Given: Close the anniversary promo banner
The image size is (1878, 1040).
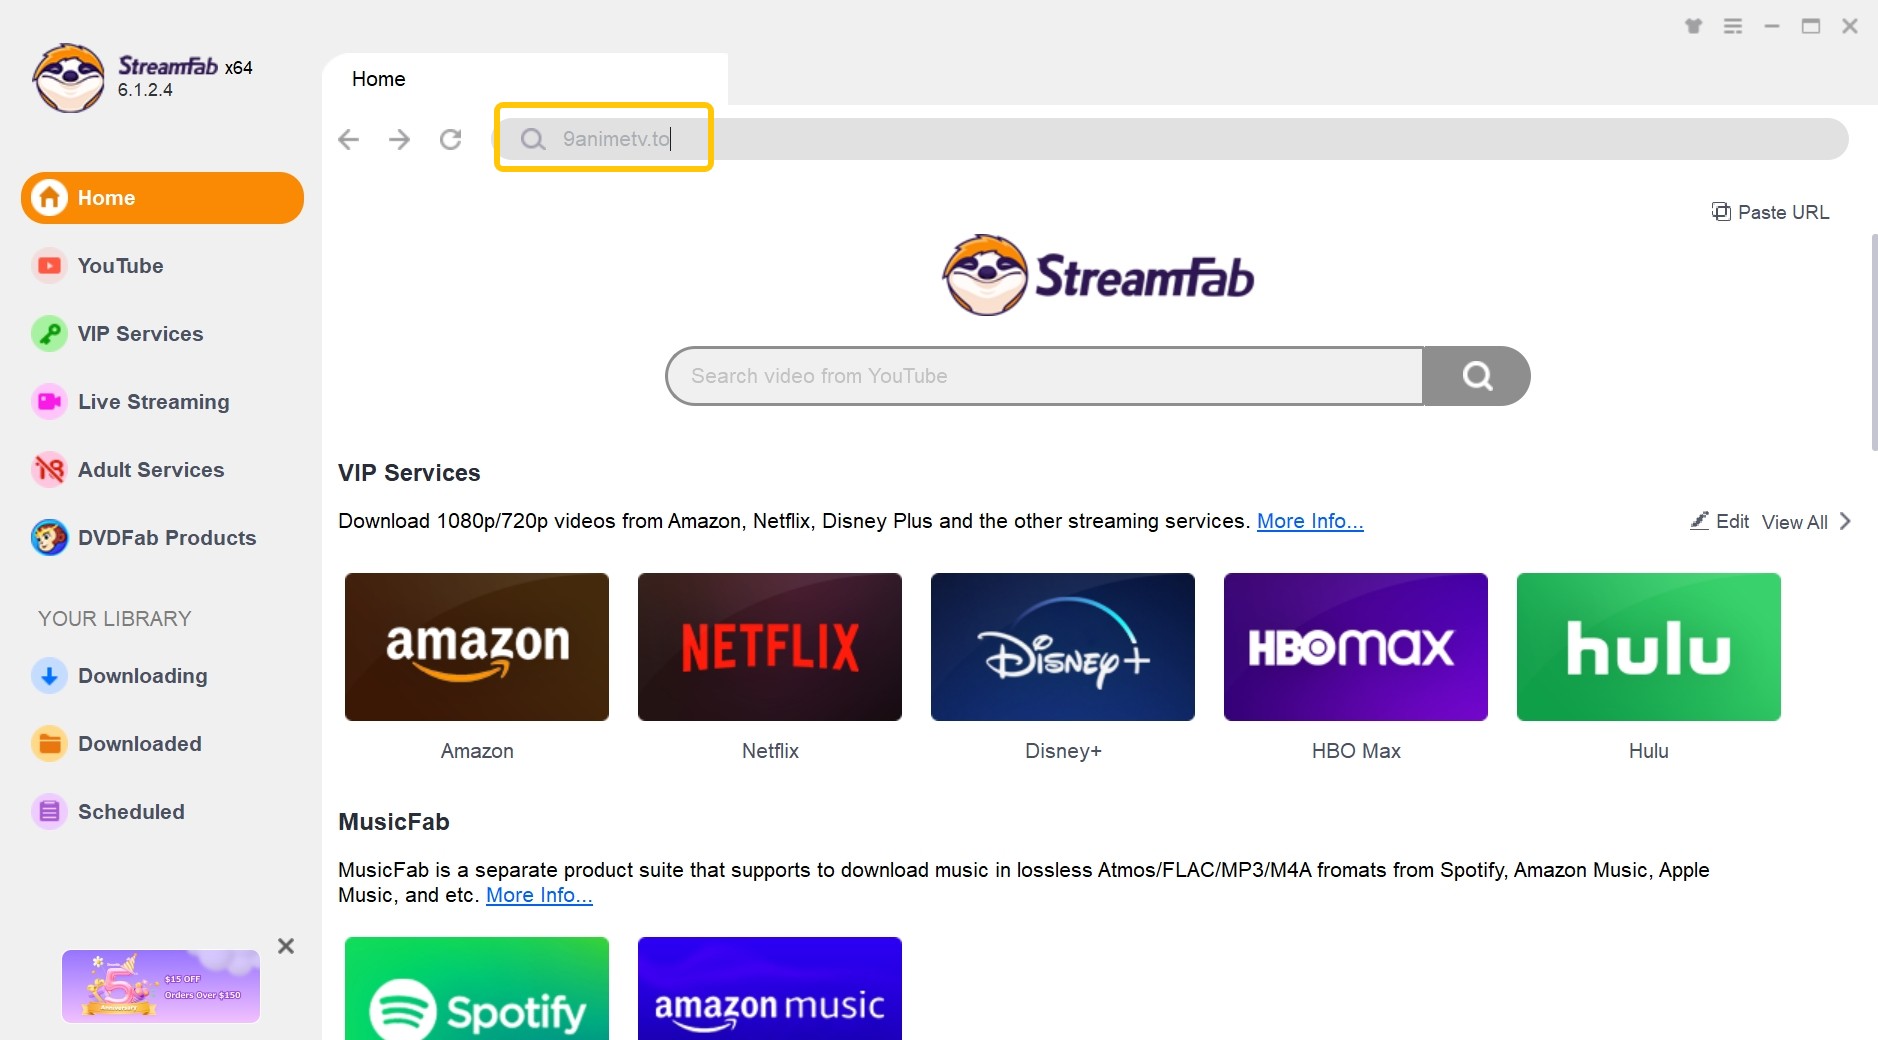Looking at the screenshot, I should 286,946.
